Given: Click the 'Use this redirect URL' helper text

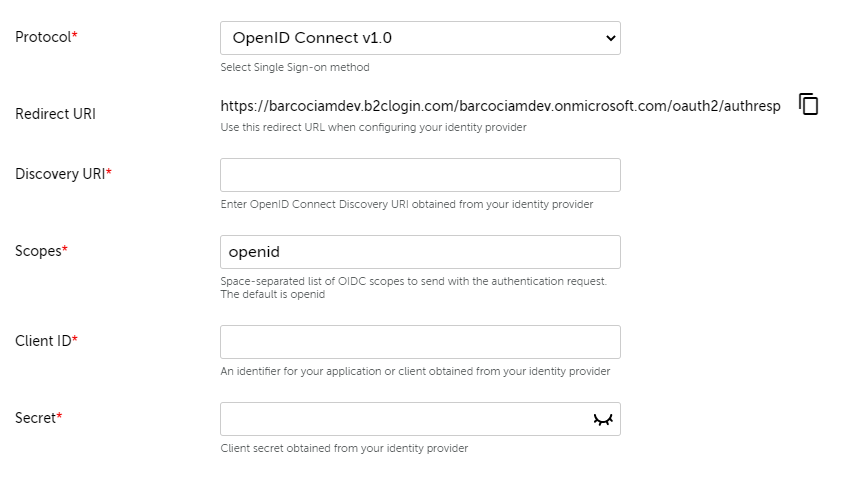Looking at the screenshot, I should point(373,128).
